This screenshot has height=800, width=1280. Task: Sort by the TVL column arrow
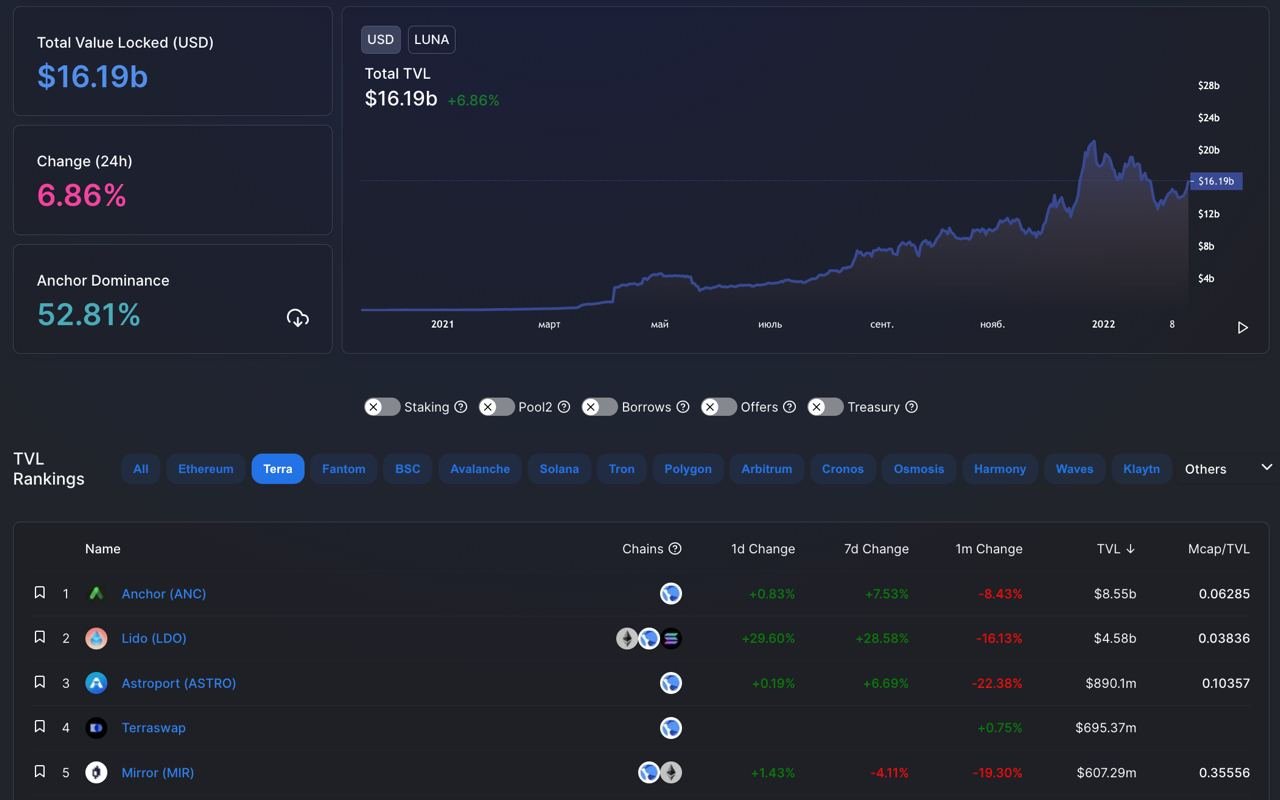pos(1131,549)
